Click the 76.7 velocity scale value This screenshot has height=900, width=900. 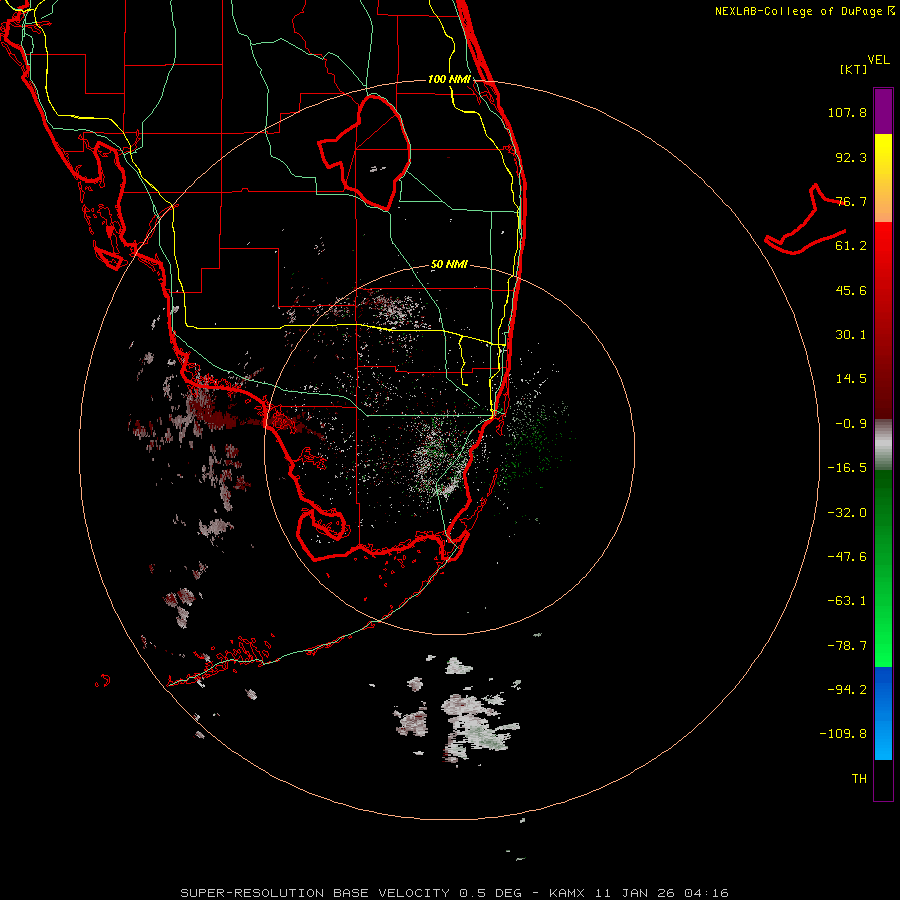pyautogui.click(x=851, y=201)
